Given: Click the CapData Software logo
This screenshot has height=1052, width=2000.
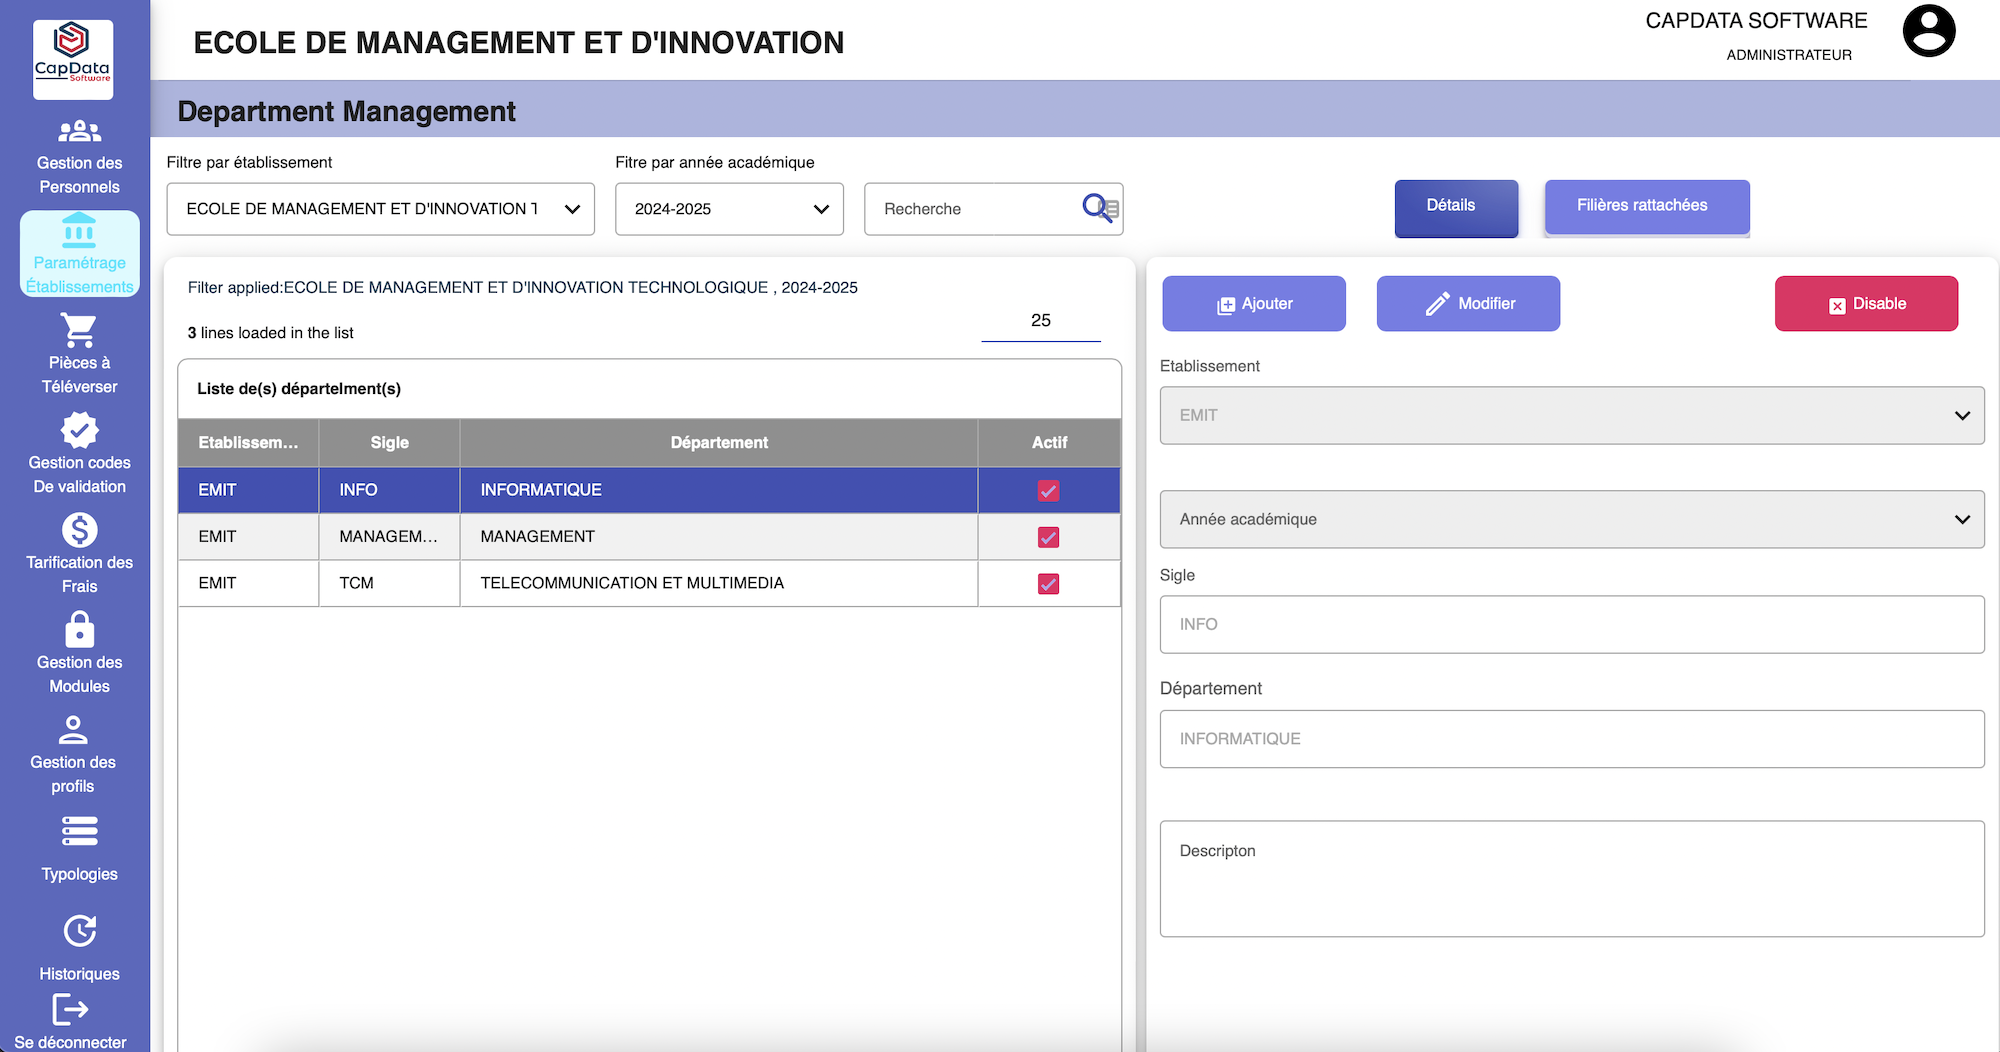Looking at the screenshot, I should click(73, 59).
